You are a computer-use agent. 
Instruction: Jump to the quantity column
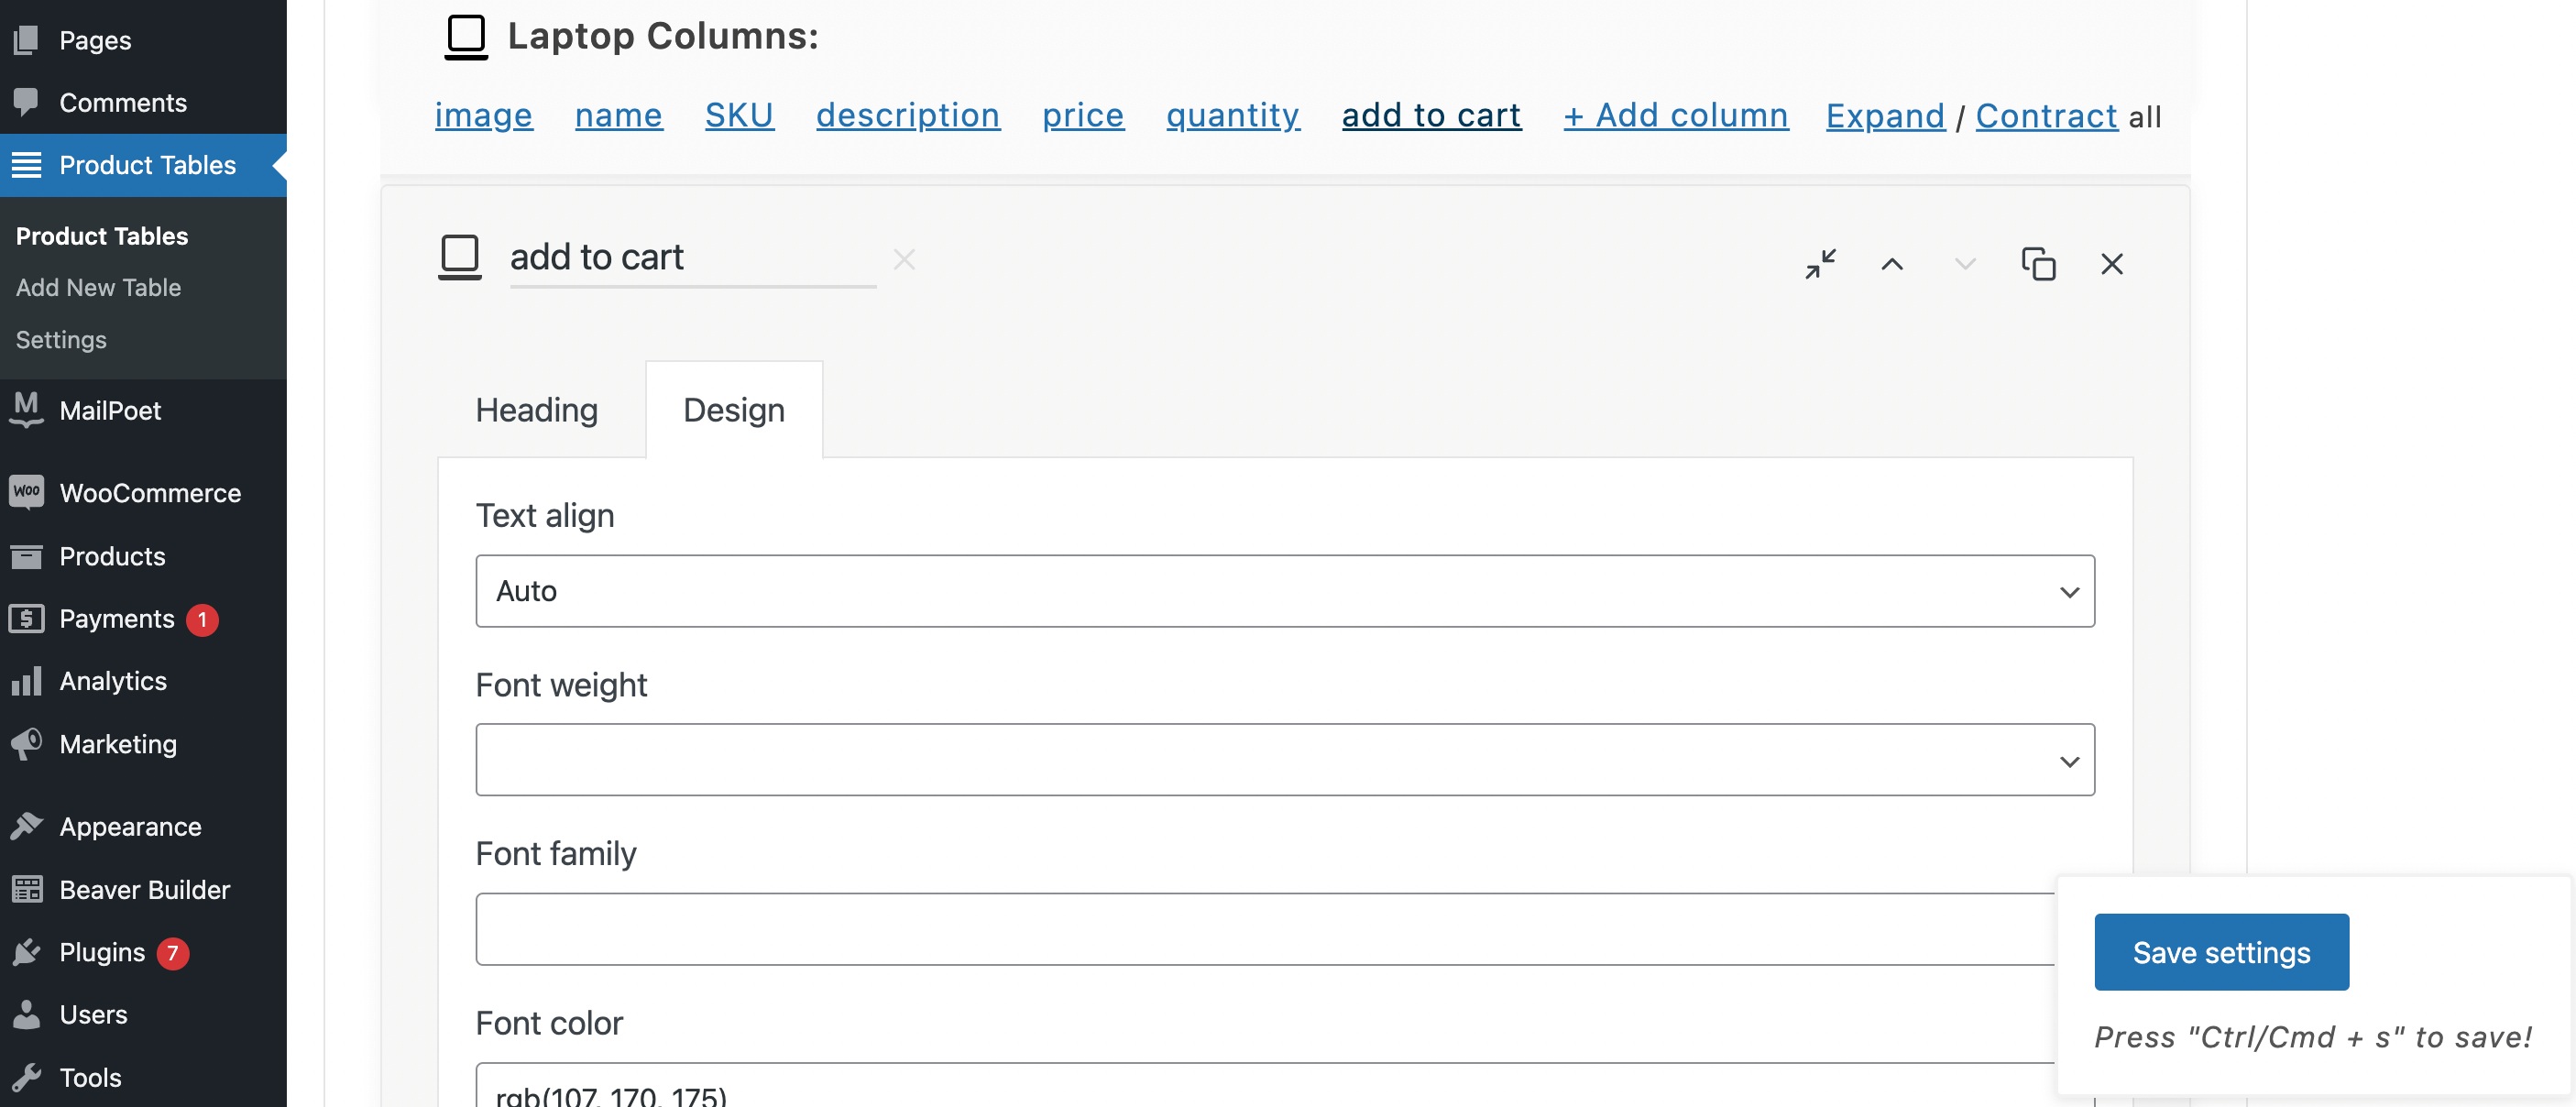point(1233,116)
